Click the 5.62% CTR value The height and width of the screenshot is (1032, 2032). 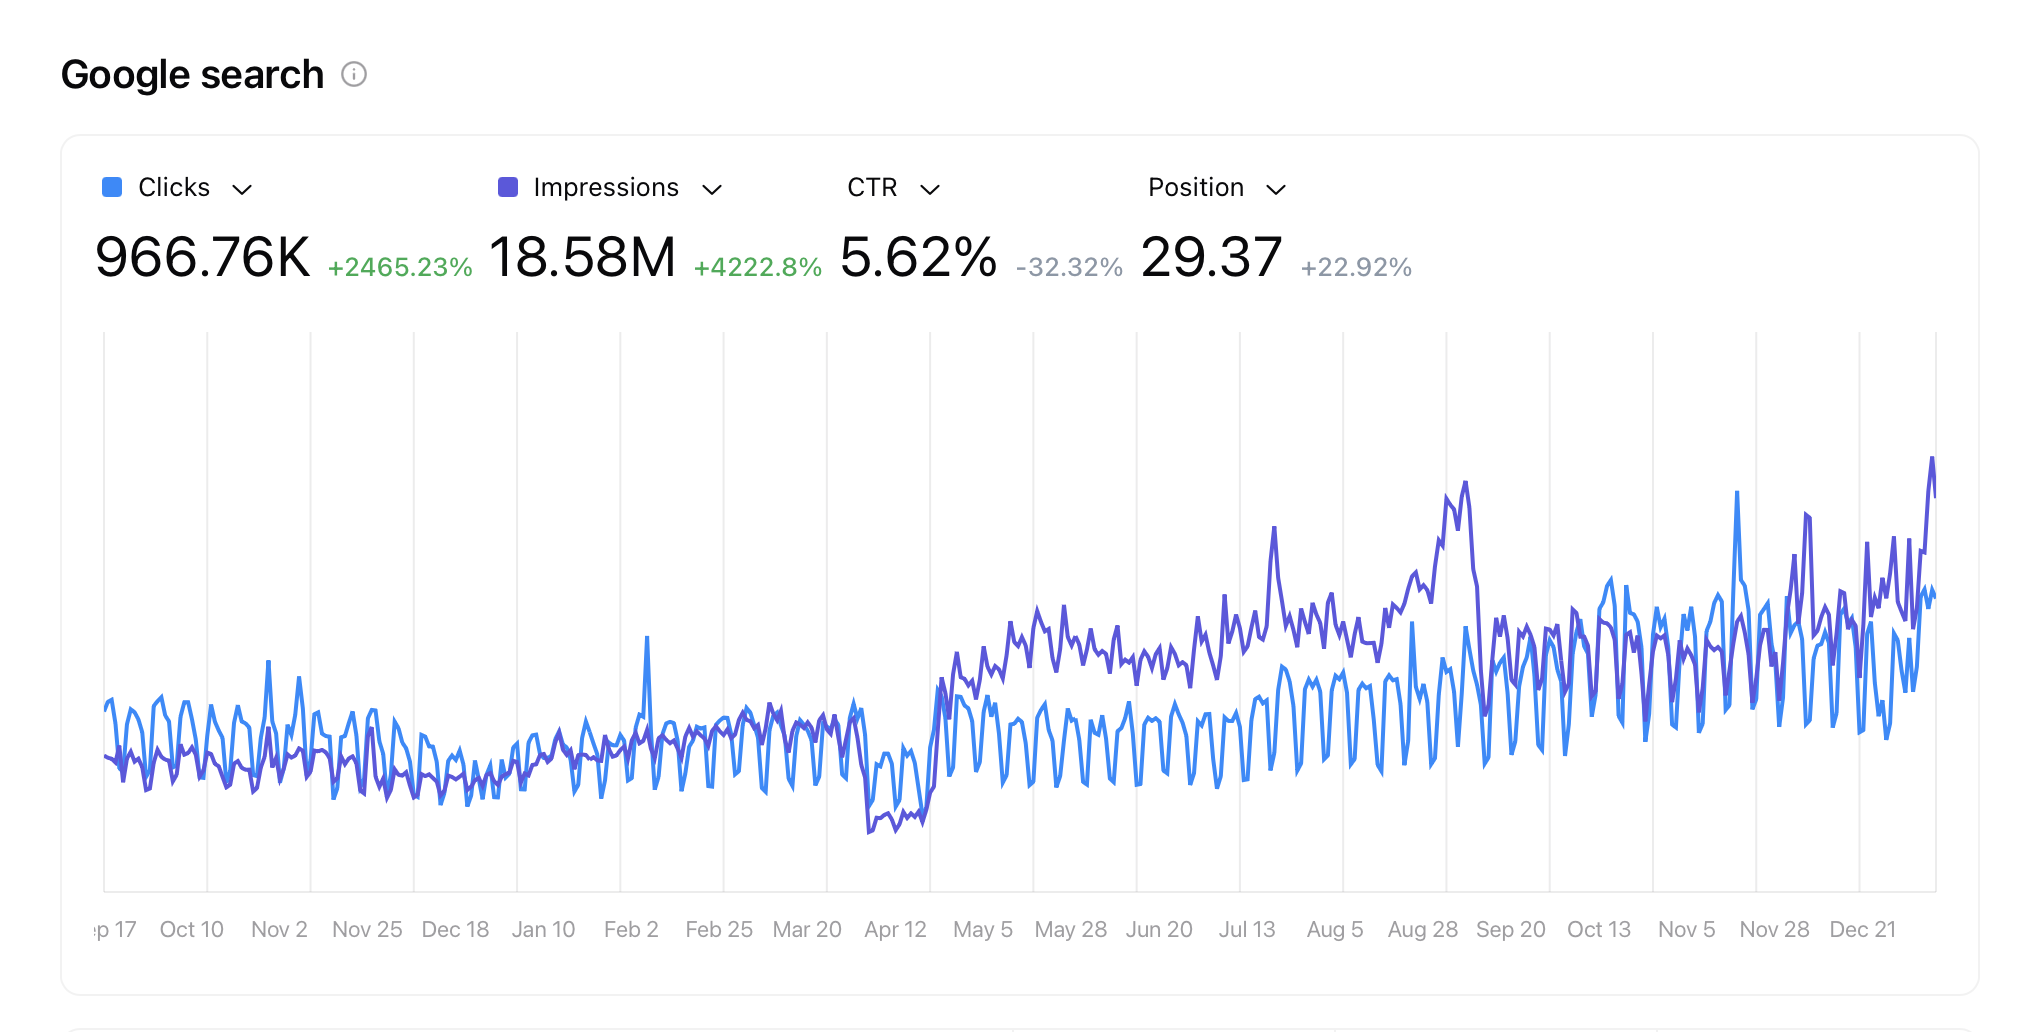pos(919,257)
